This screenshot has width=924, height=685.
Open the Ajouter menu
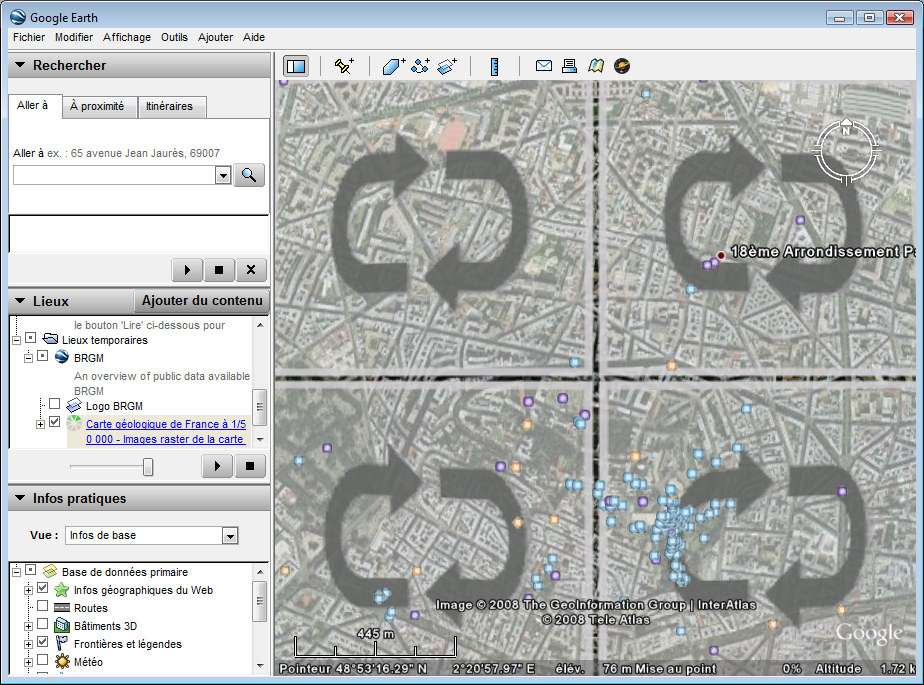coord(215,37)
